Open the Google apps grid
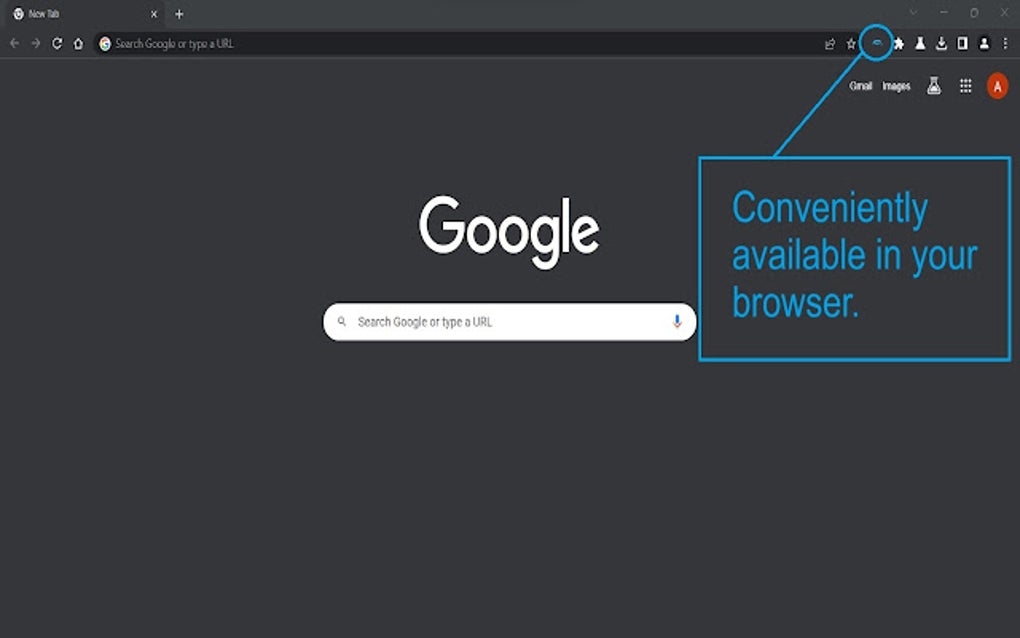The height and width of the screenshot is (638, 1020). pos(966,86)
